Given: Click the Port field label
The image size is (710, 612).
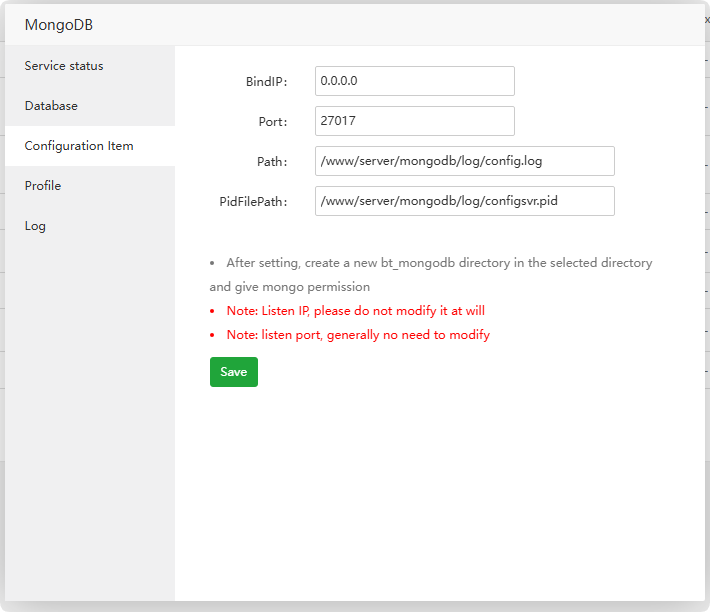Looking at the screenshot, I should tap(273, 122).
